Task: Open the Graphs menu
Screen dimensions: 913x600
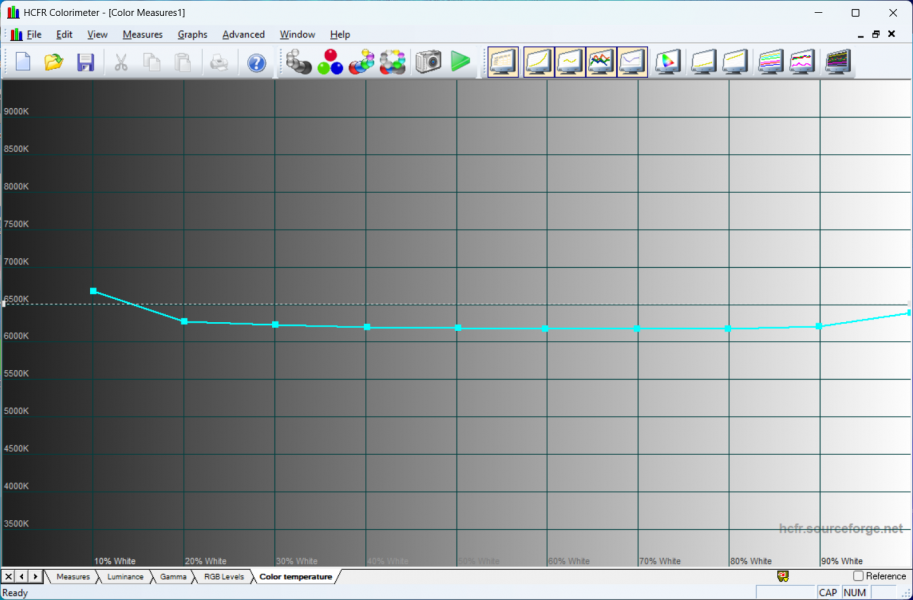Action: pos(192,34)
